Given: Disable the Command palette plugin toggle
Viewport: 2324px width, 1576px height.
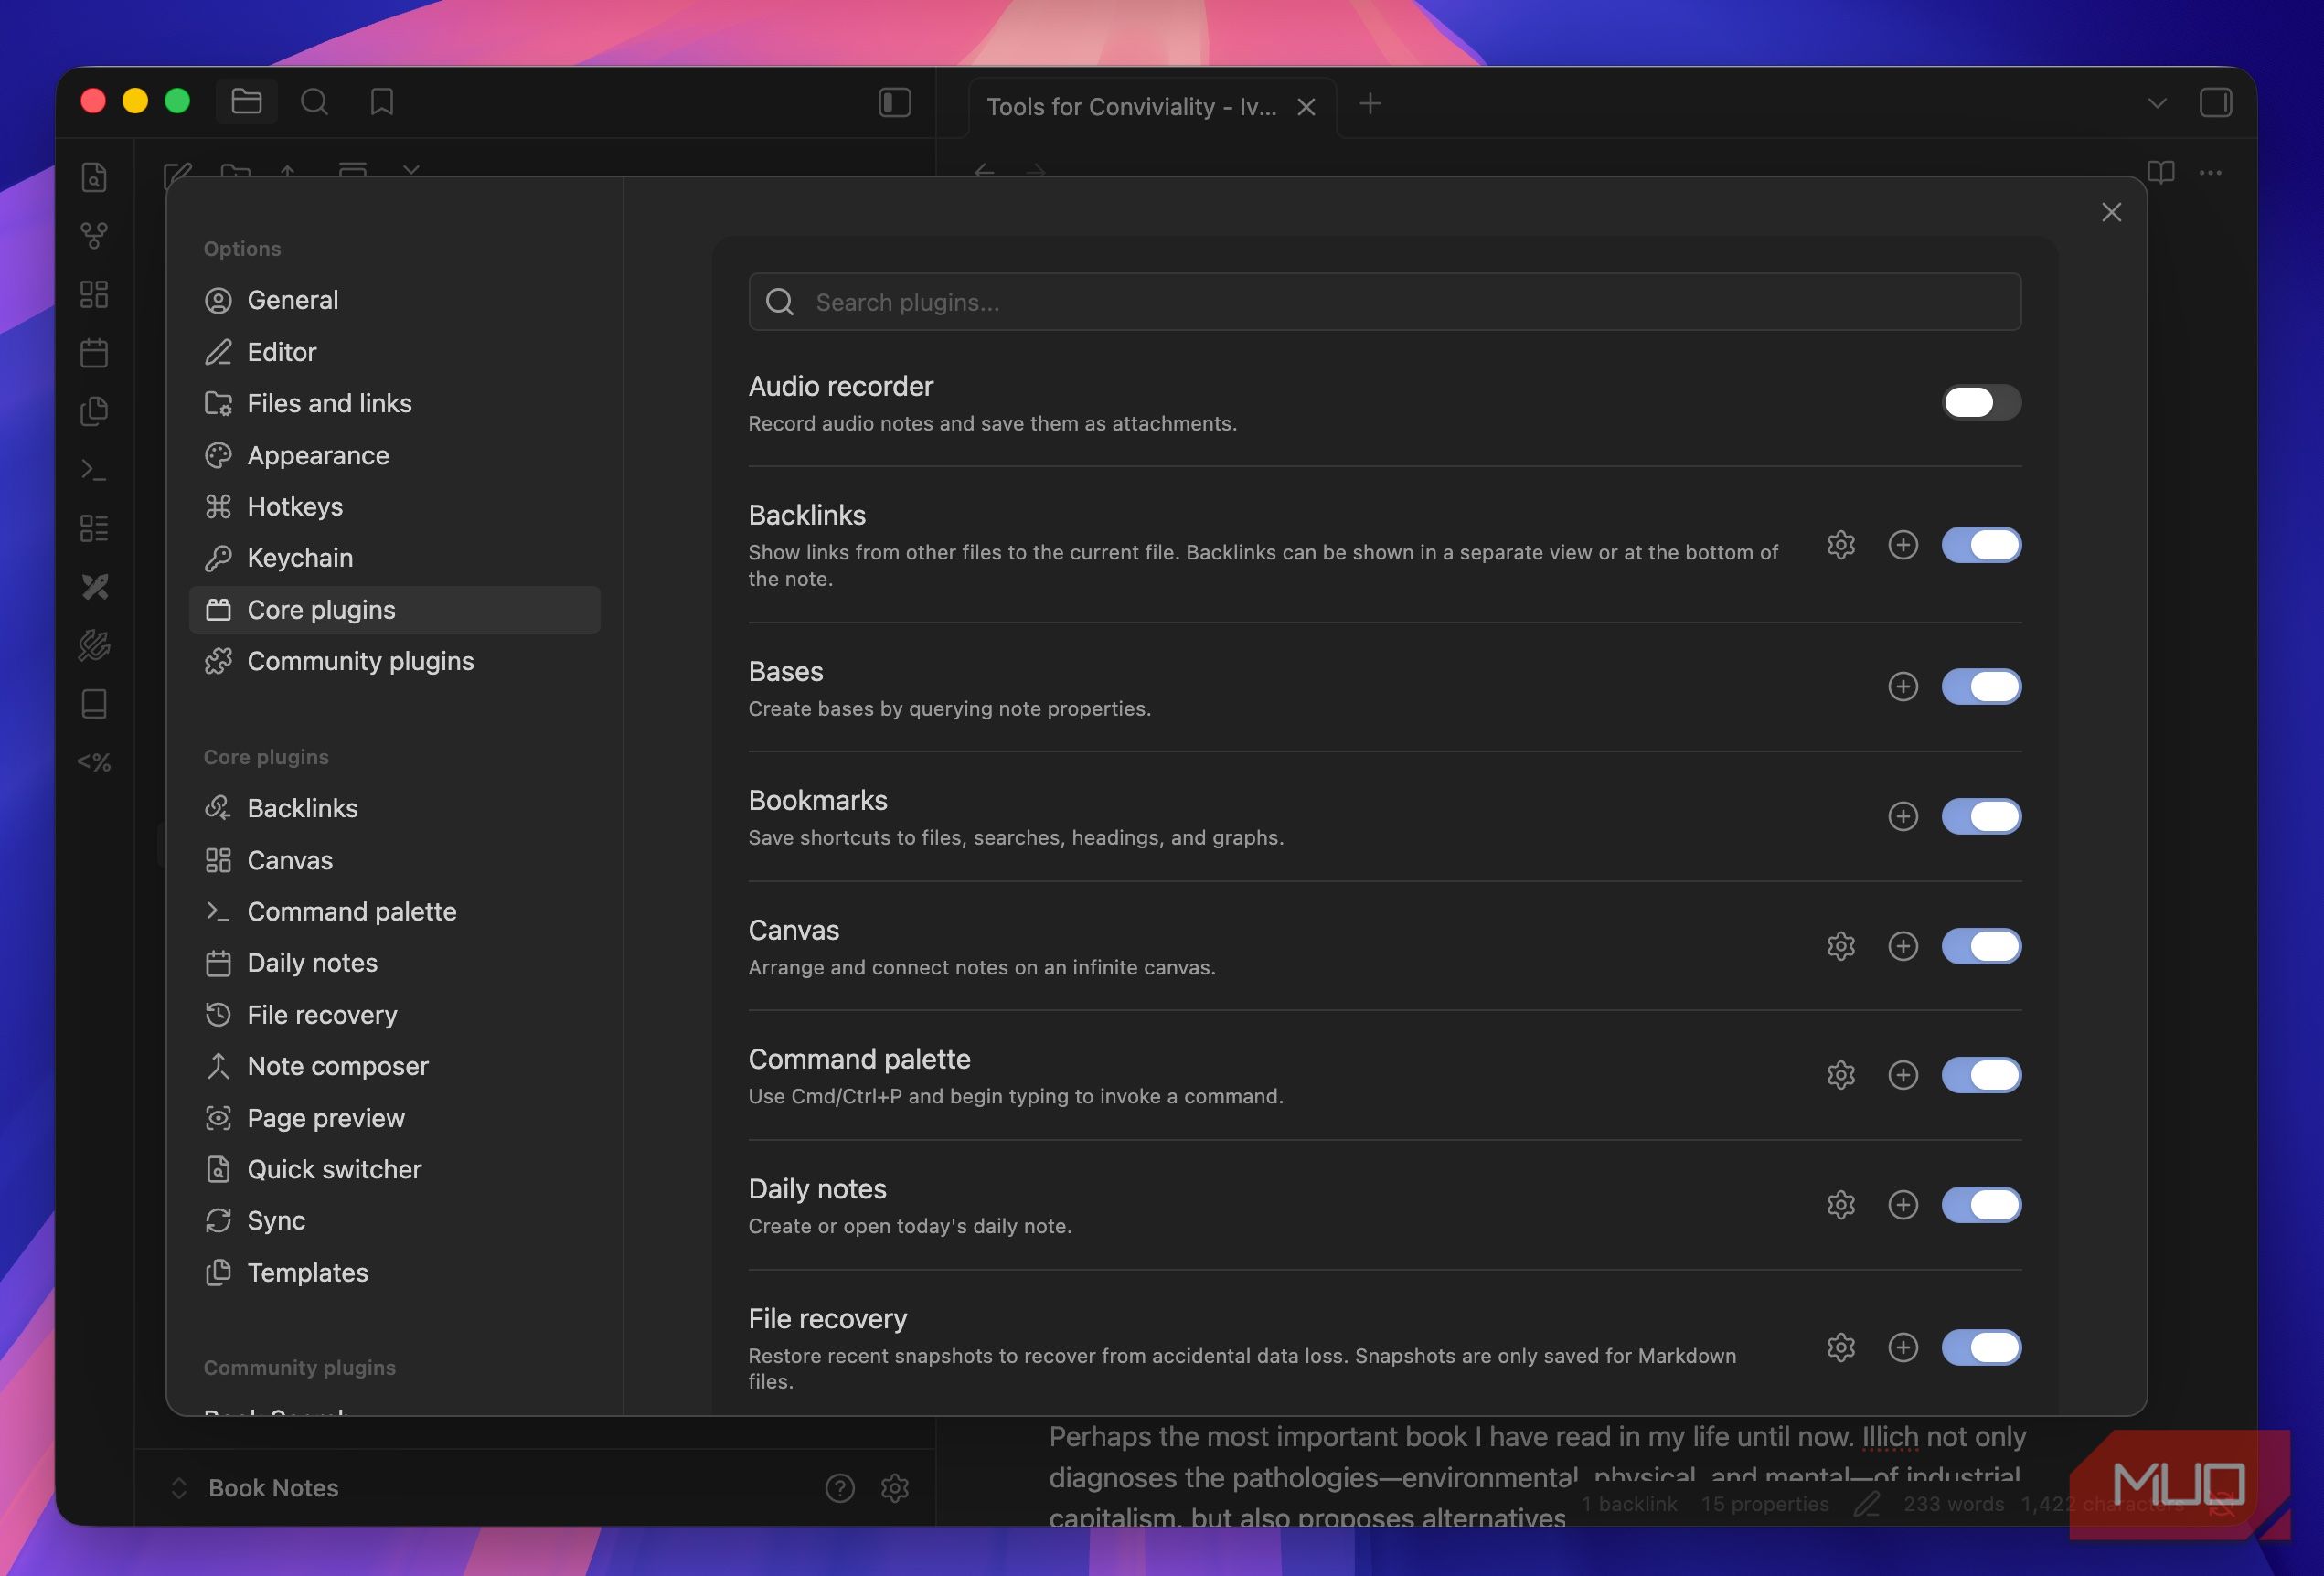Looking at the screenshot, I should [1981, 1075].
